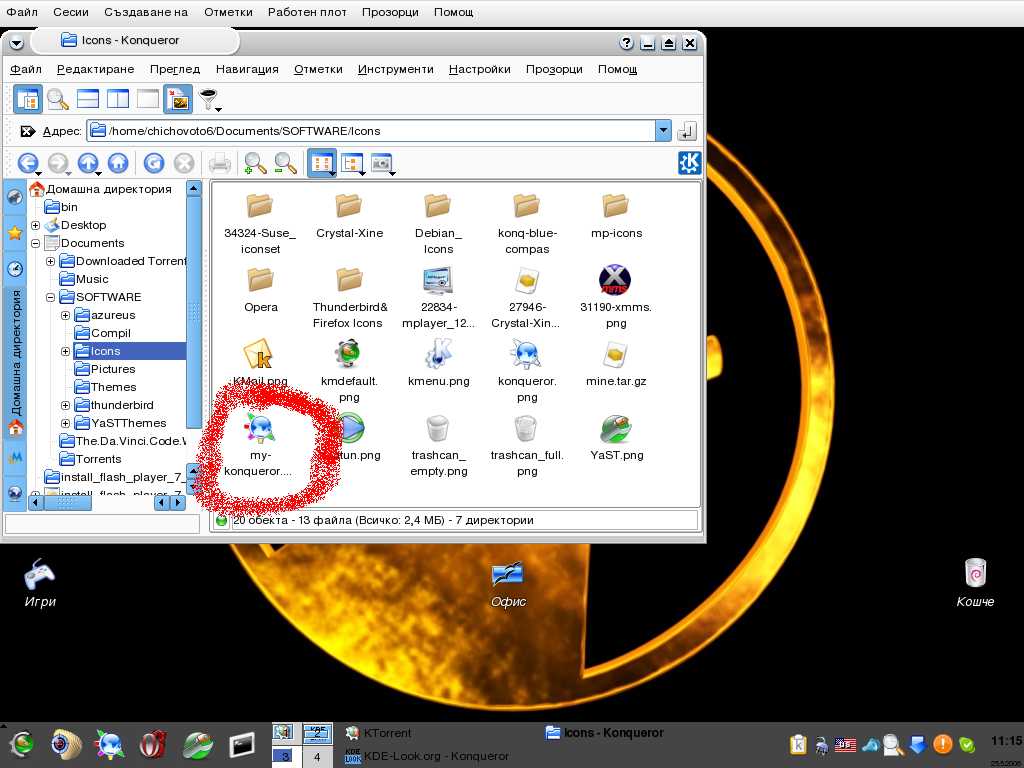Viewport: 1024px width, 768px height.
Task: Clear the address bar icon
Action: (27, 131)
